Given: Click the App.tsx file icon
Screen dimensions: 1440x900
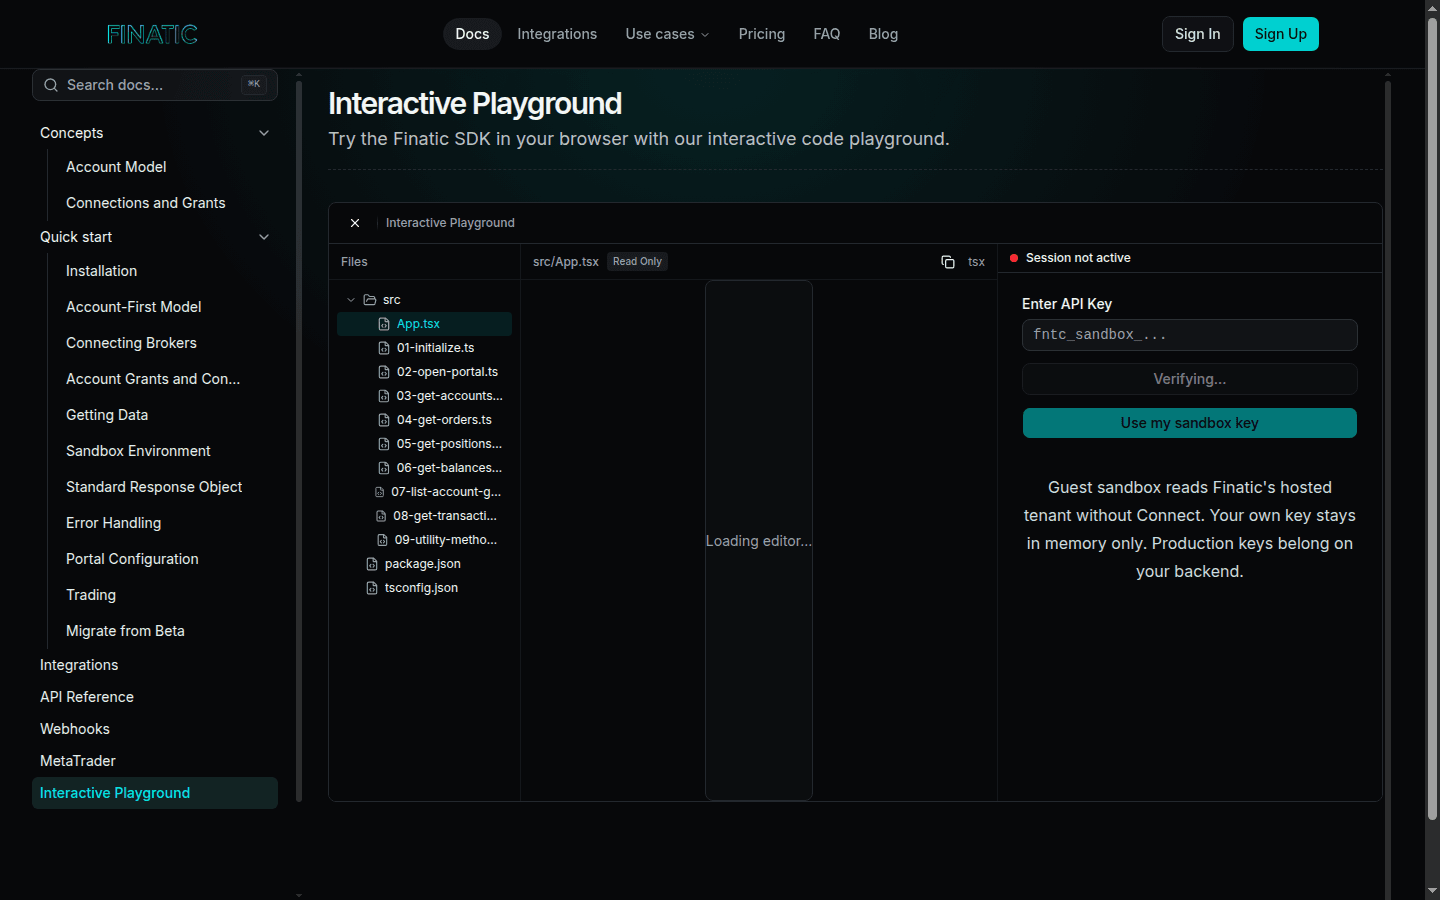Looking at the screenshot, I should tap(384, 324).
